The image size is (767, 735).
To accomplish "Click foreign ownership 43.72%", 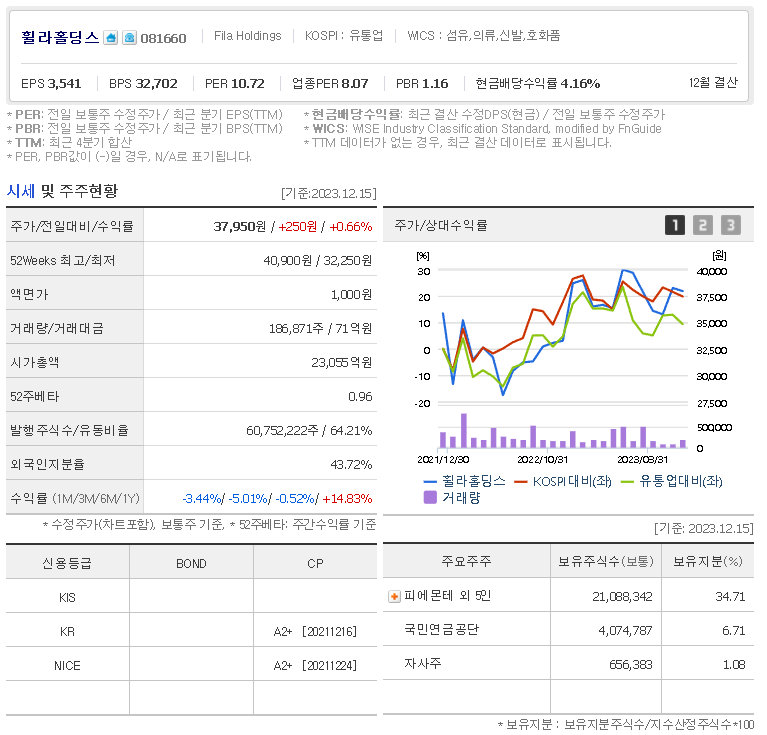I will (351, 465).
